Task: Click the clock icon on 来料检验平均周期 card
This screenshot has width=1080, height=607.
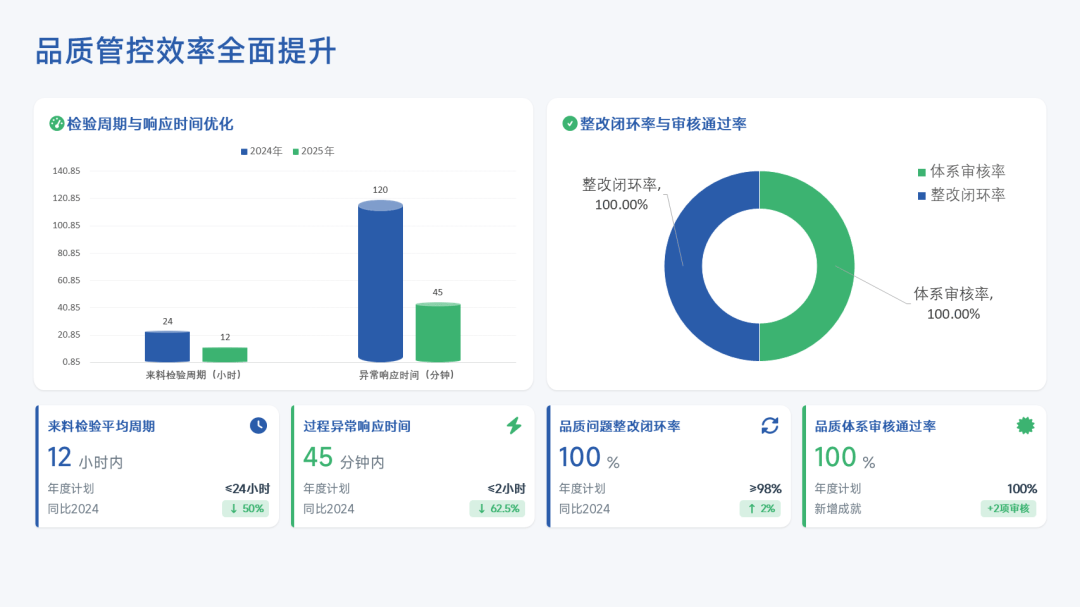Action: coord(258,425)
